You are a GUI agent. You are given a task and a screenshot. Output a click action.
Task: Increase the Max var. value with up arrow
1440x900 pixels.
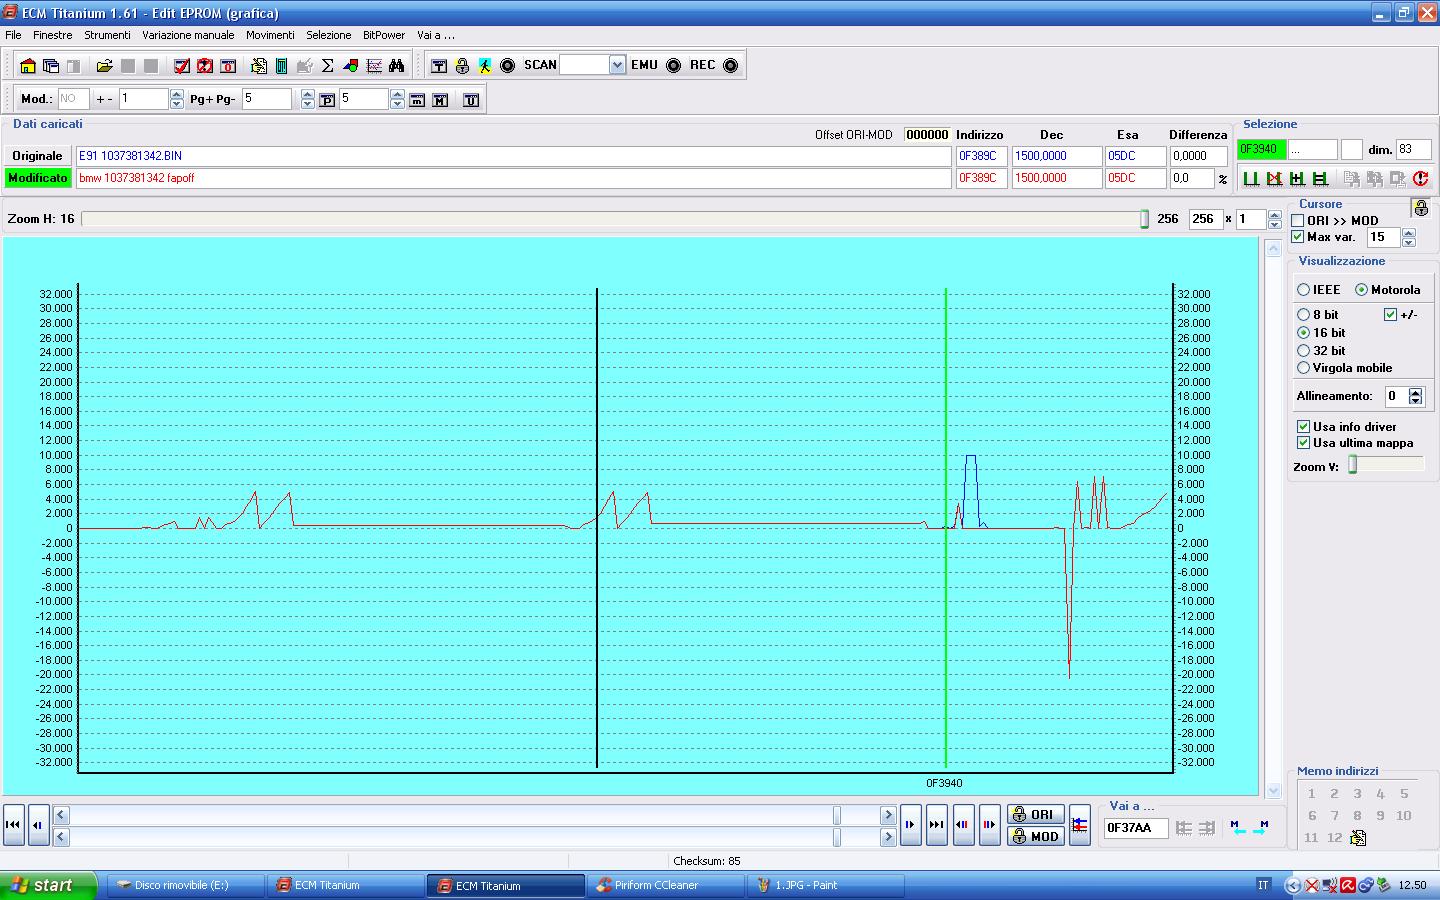1409,233
